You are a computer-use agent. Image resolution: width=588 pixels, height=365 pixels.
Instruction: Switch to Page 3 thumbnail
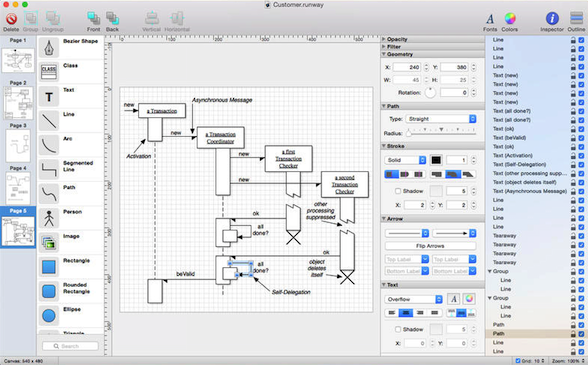pos(18,146)
